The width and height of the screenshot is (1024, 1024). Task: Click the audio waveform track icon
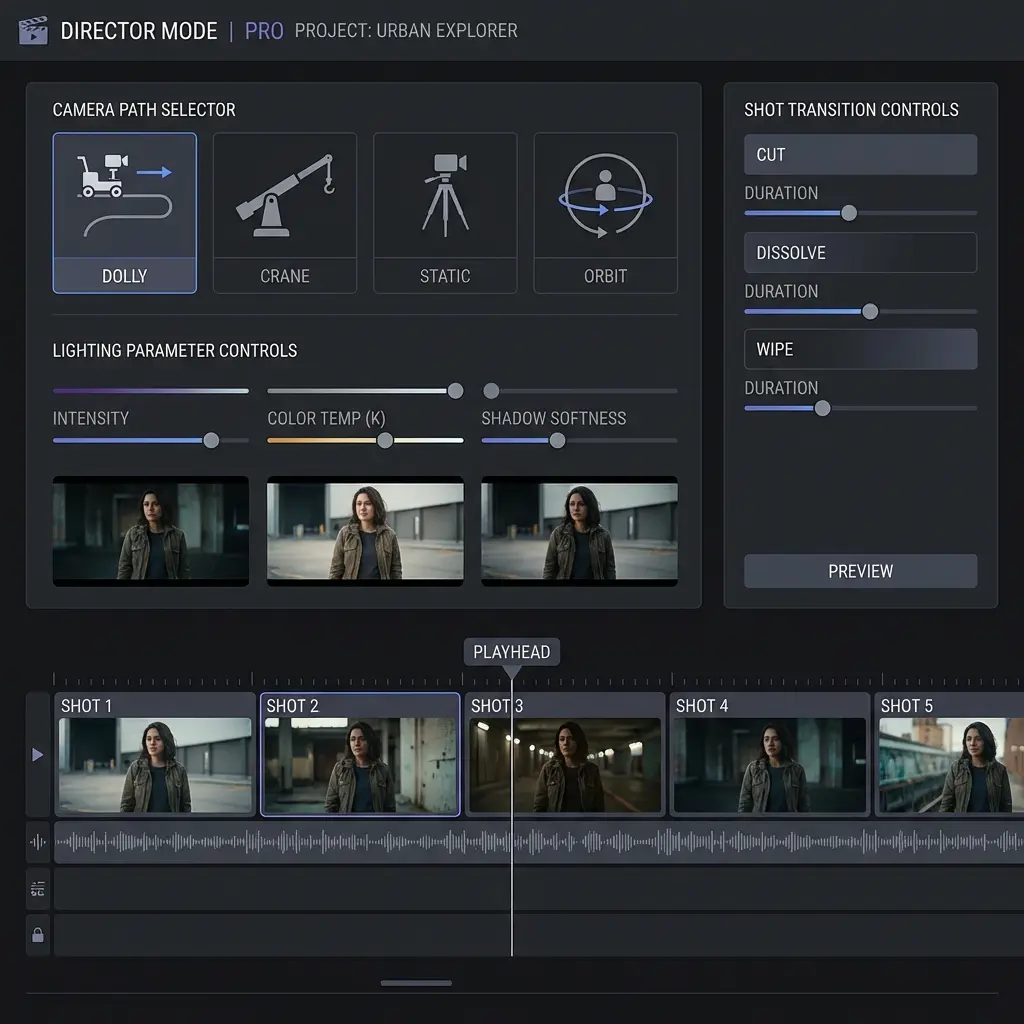36,843
